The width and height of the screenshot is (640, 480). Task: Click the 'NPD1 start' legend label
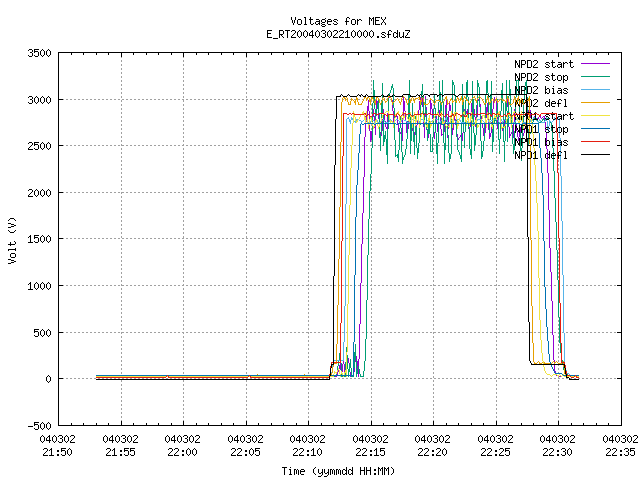click(x=544, y=116)
